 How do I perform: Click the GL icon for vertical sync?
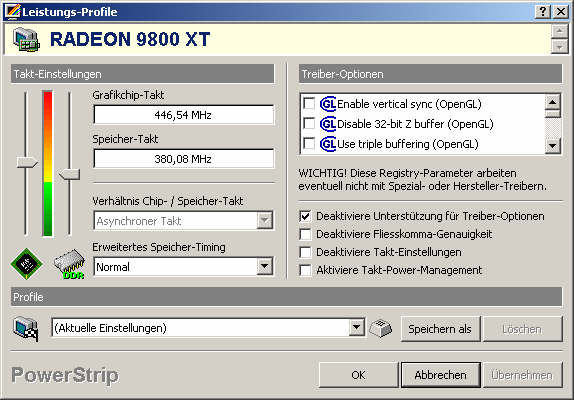pos(328,104)
